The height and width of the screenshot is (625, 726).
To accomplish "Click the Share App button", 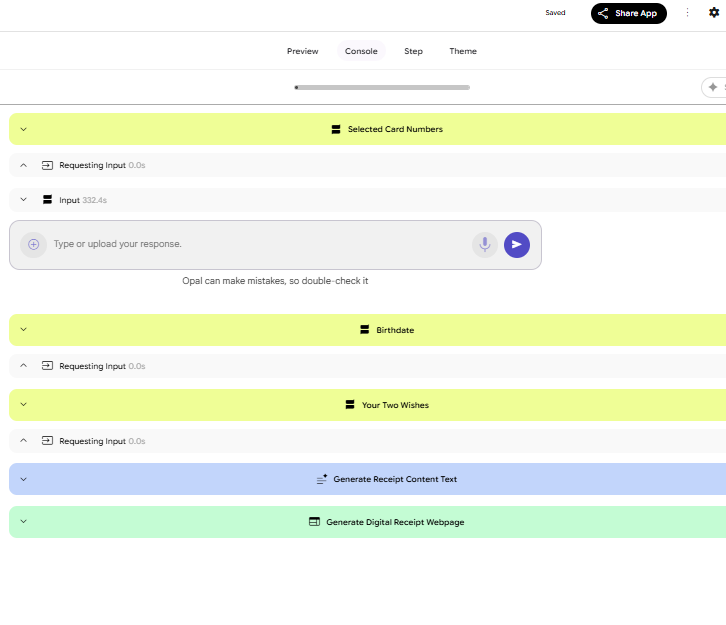I will click(628, 13).
